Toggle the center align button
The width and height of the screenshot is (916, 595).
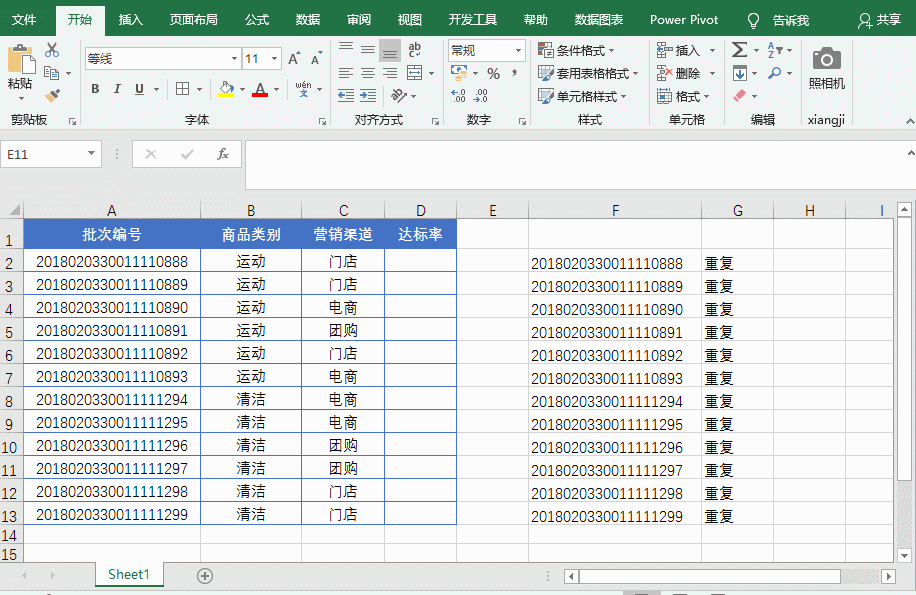pyautogui.click(x=368, y=73)
